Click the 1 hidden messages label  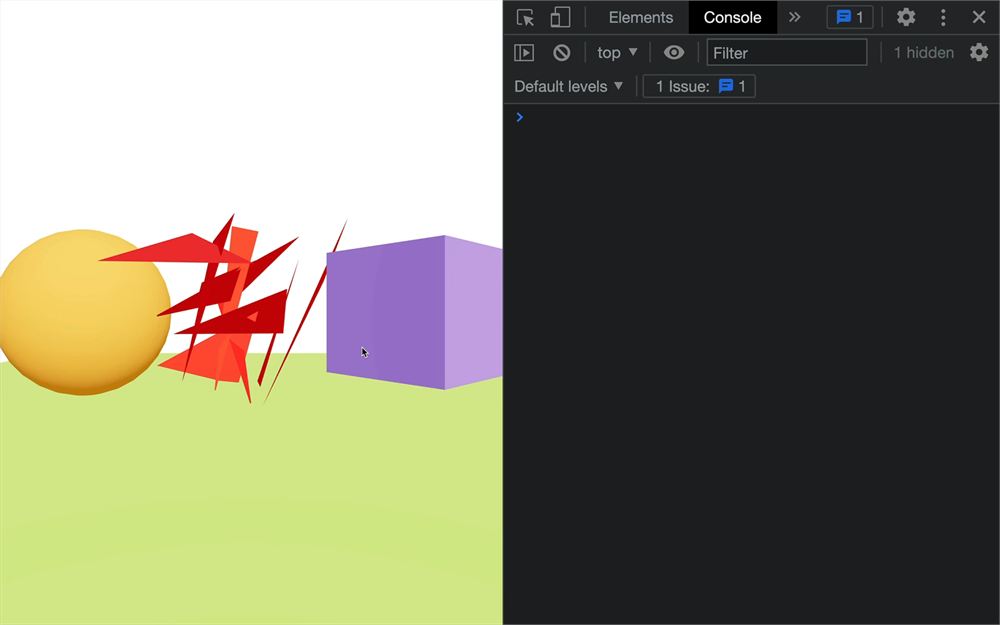pos(923,52)
